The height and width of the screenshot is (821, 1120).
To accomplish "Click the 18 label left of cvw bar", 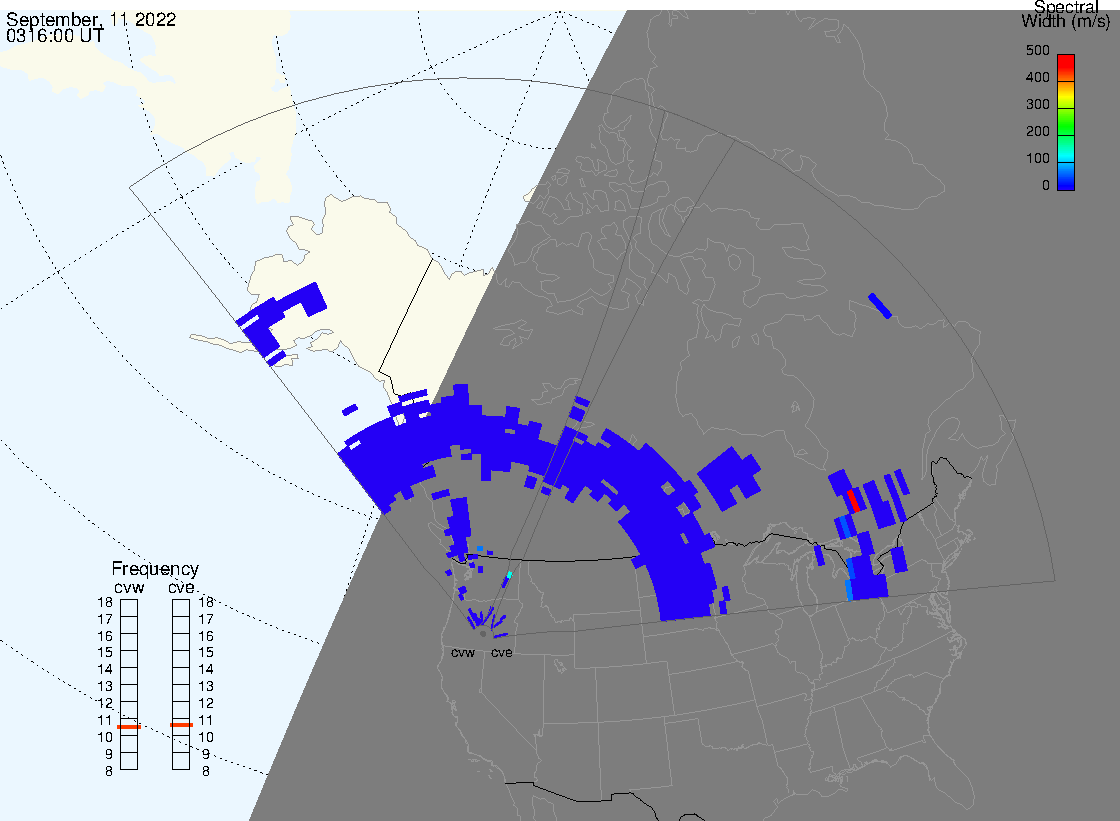I will [x=105, y=602].
